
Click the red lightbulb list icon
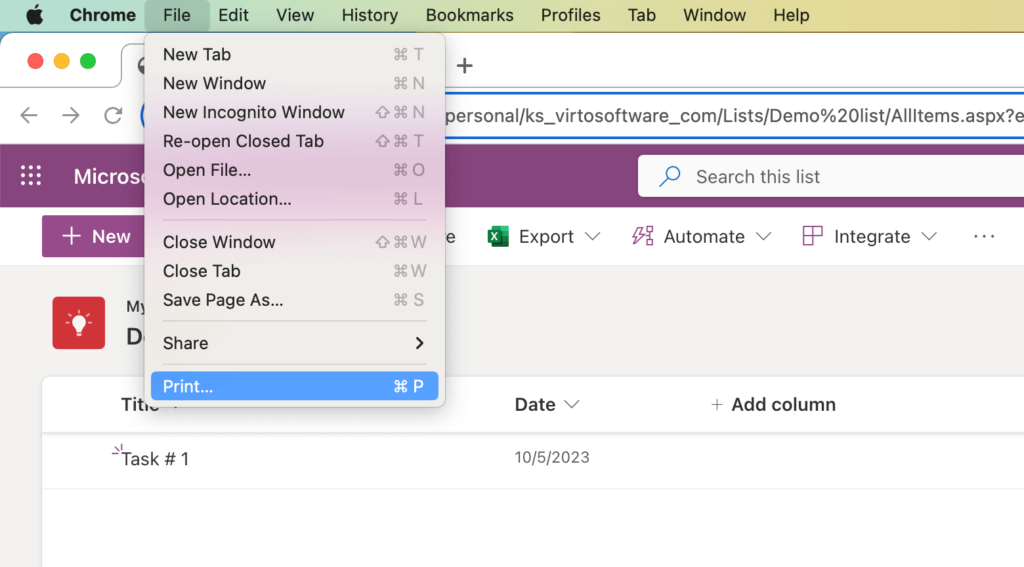pyautogui.click(x=78, y=323)
